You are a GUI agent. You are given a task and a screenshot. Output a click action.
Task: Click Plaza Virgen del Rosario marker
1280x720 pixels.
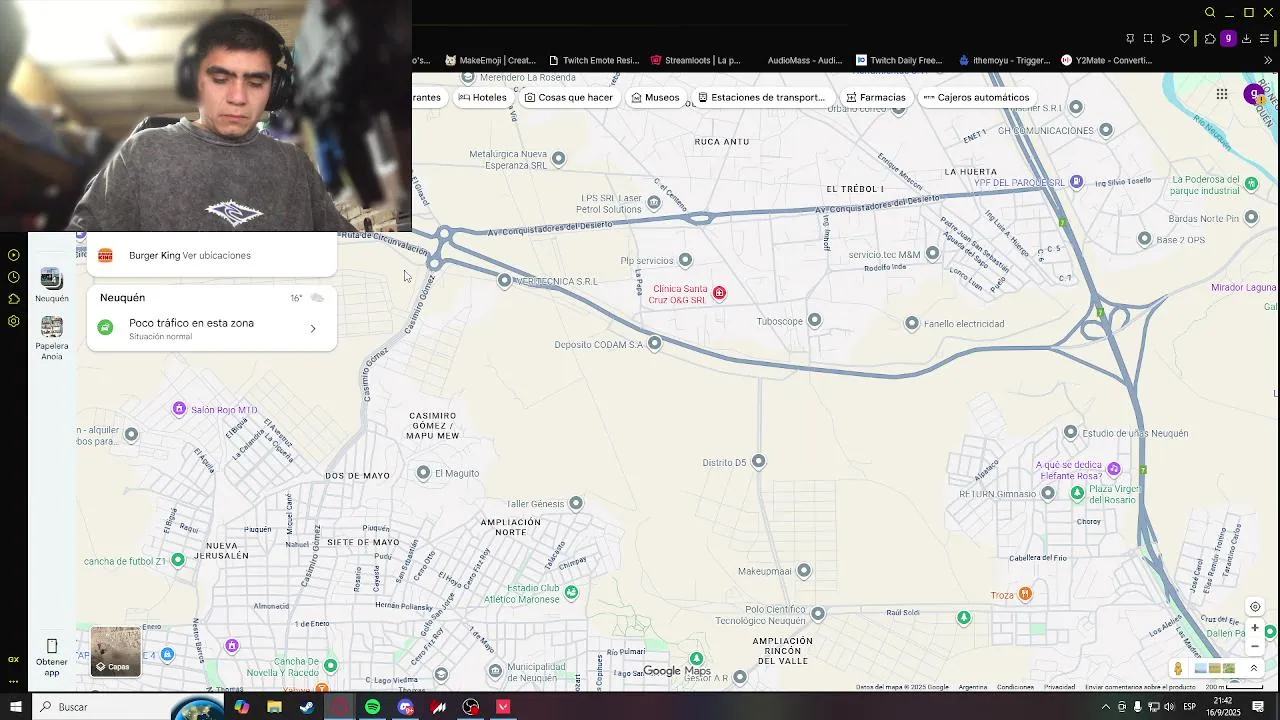(1077, 494)
